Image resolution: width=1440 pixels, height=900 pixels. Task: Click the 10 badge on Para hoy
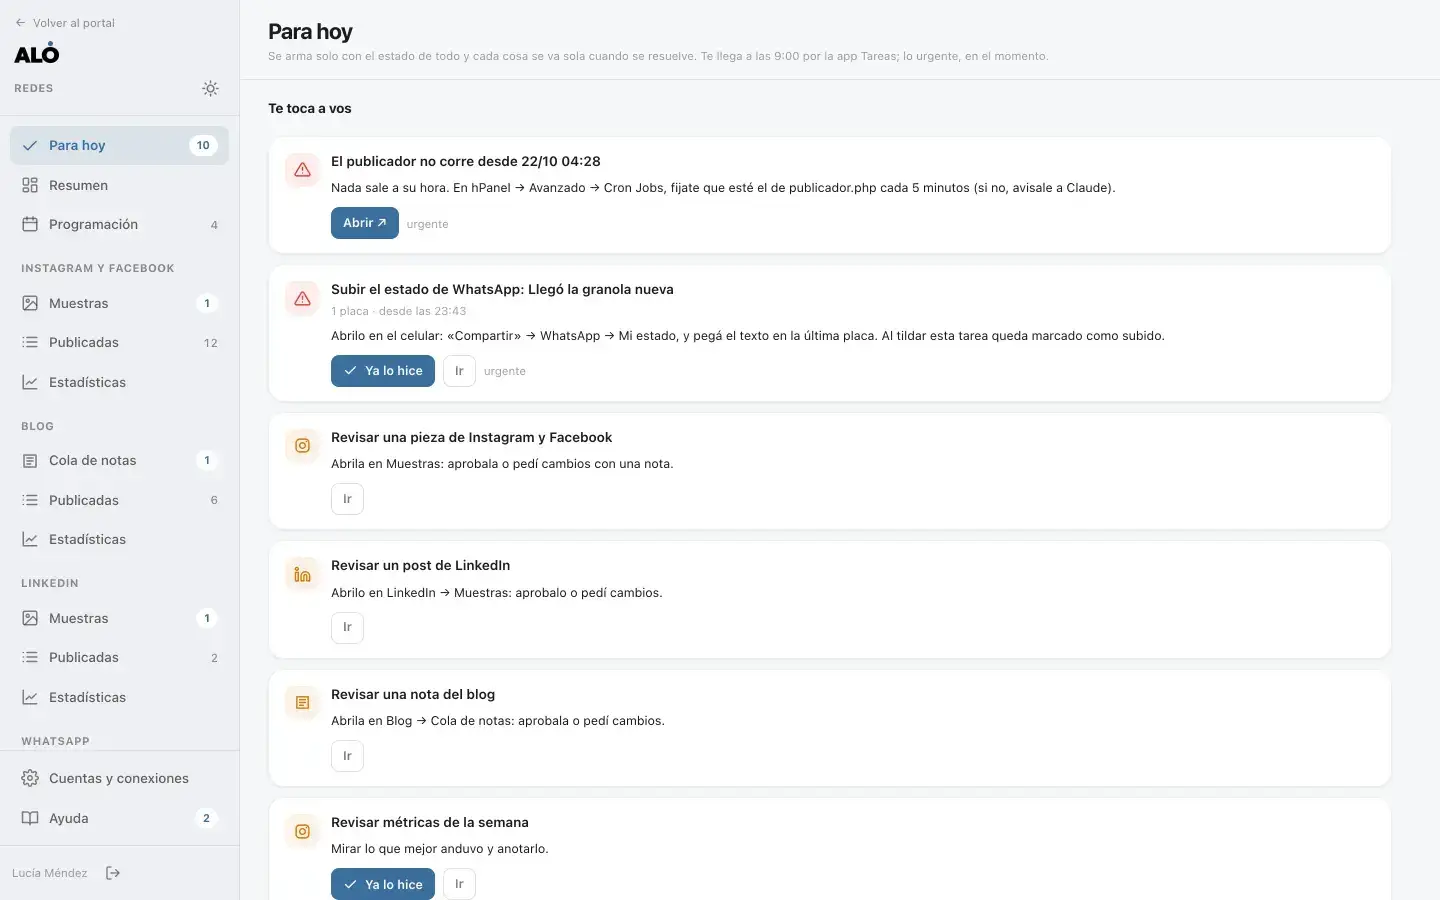pyautogui.click(x=203, y=145)
